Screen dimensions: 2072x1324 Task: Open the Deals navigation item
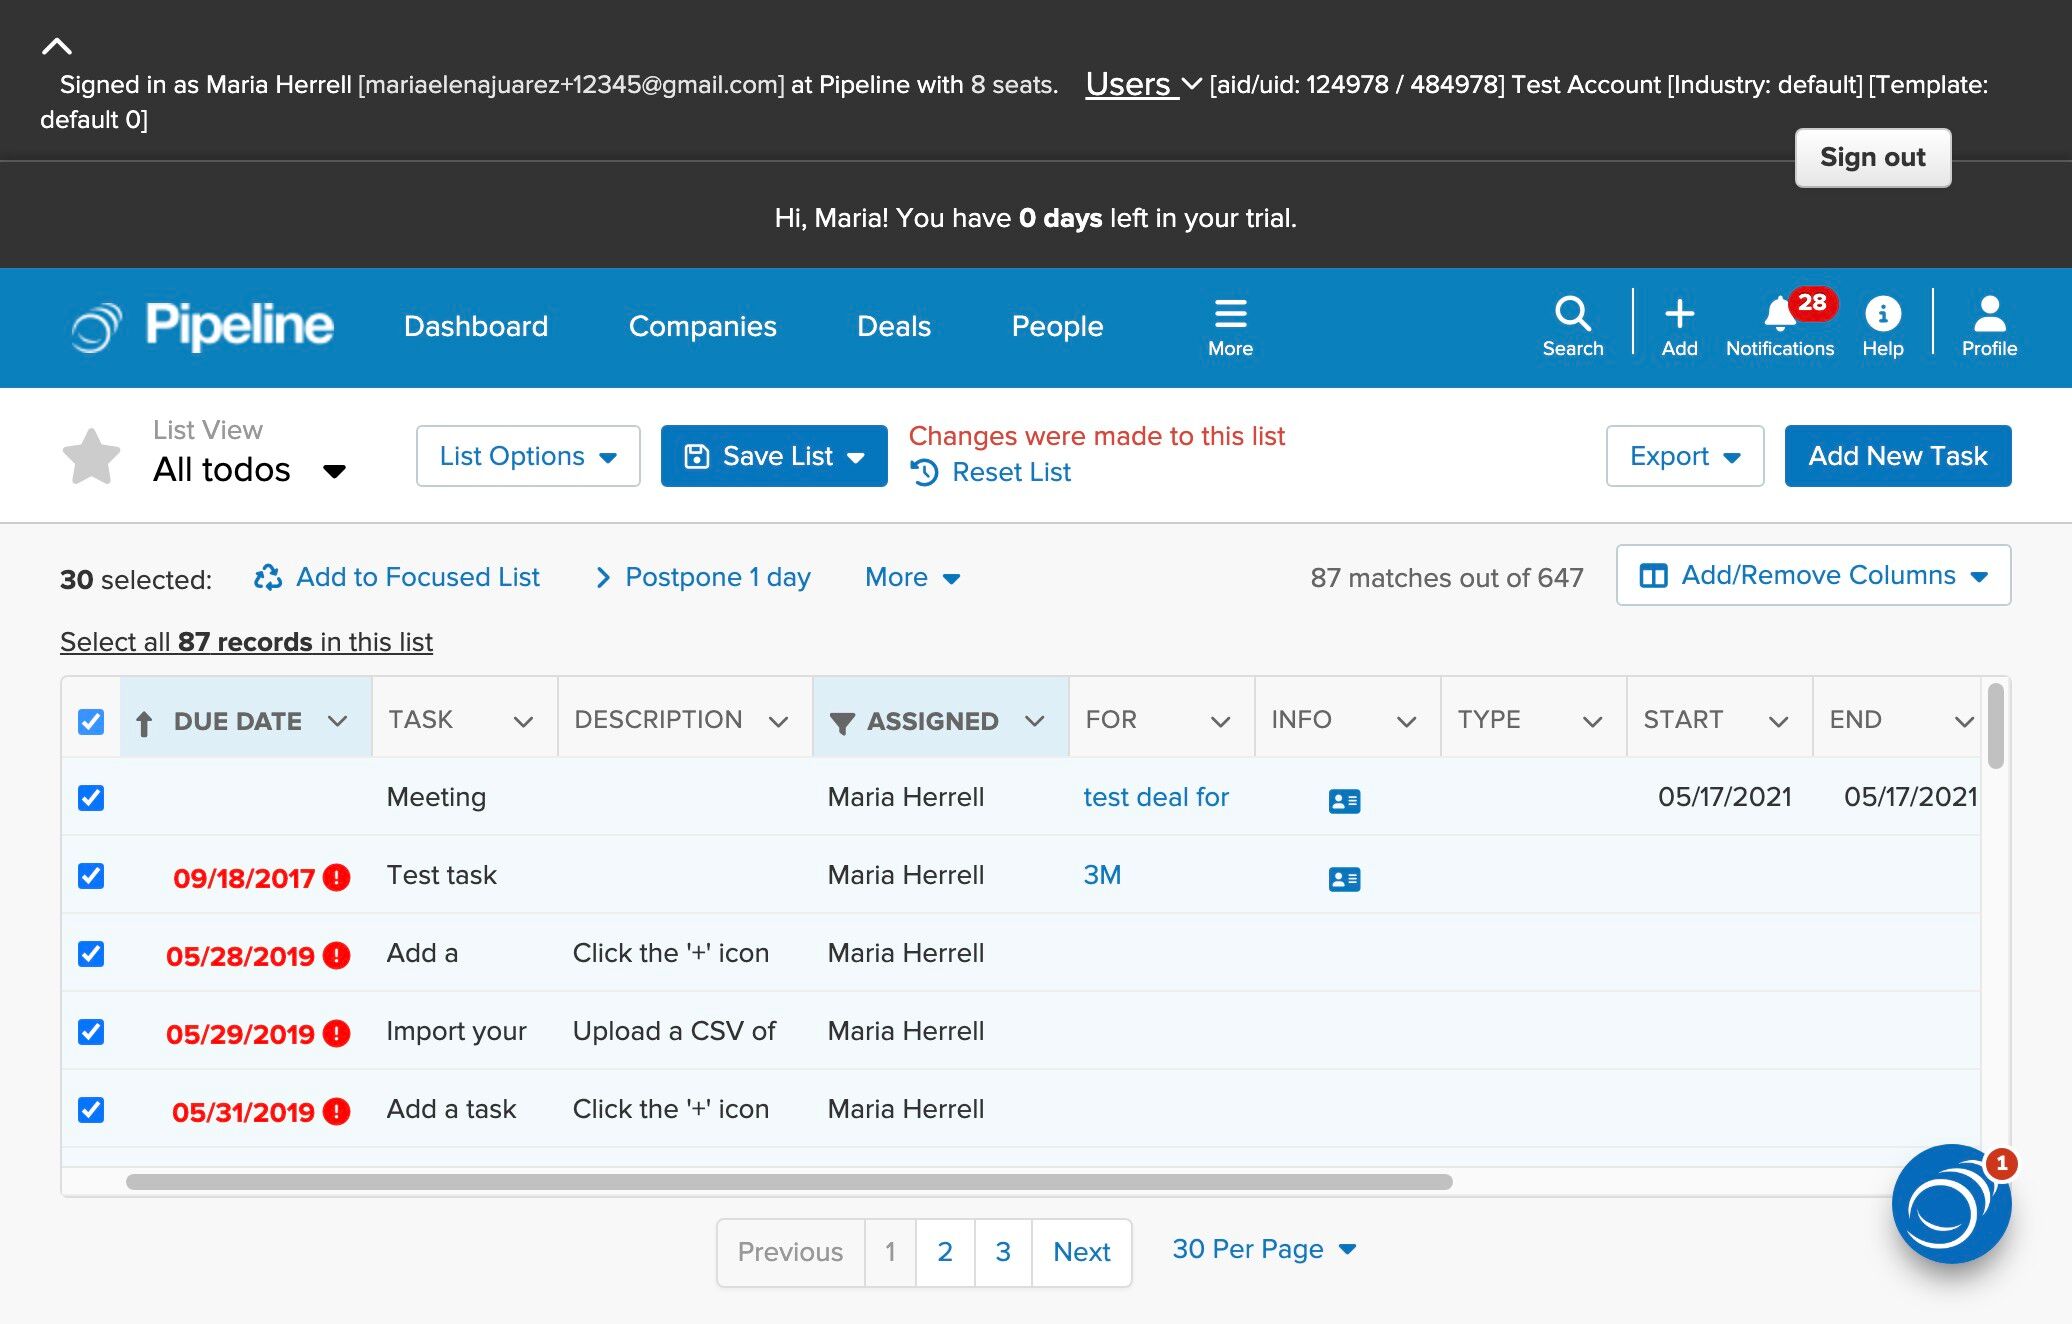pos(893,326)
